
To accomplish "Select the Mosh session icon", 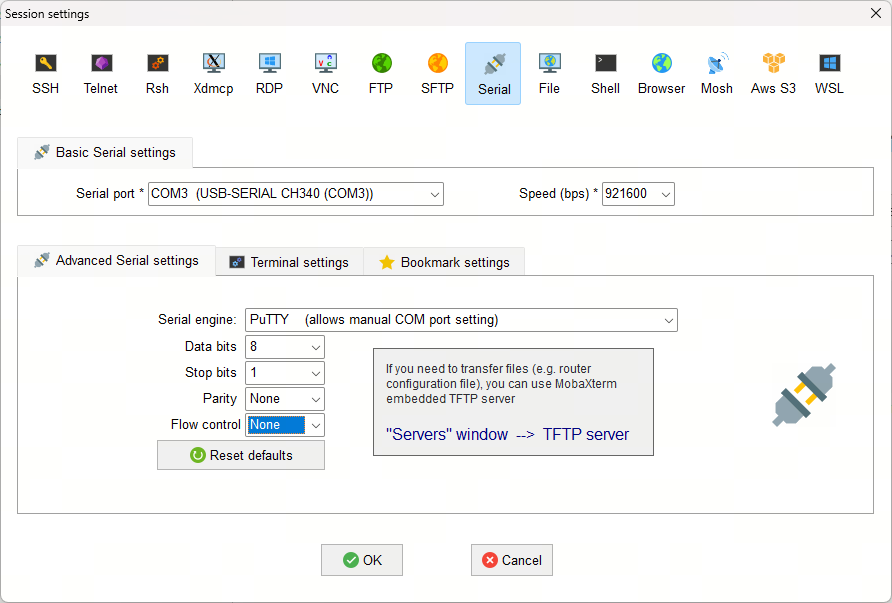I will (x=716, y=73).
